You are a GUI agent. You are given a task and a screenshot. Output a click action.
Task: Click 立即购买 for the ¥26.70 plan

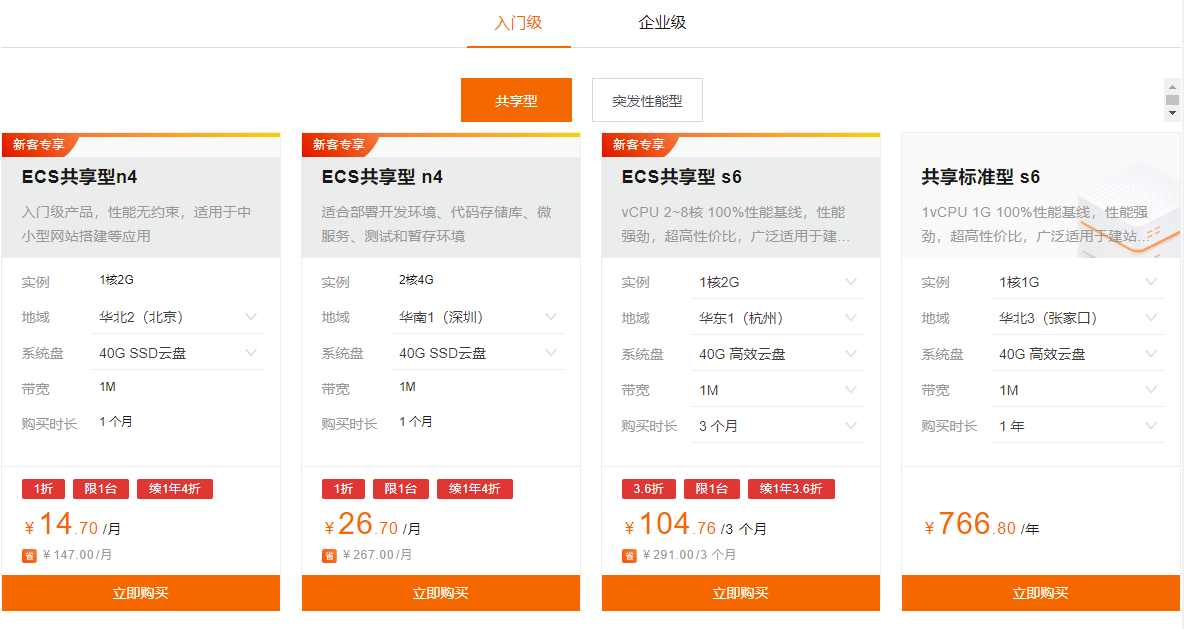pos(441,593)
